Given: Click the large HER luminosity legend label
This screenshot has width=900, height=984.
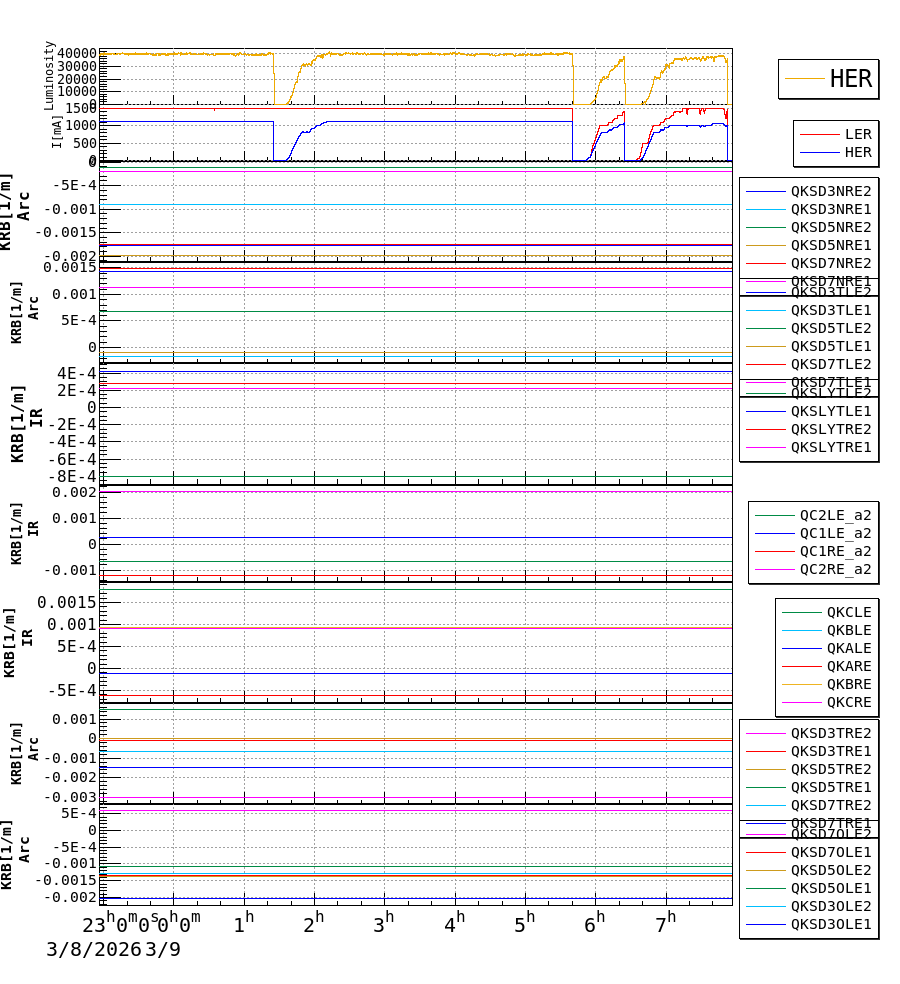Looking at the screenshot, I should click(x=850, y=79).
